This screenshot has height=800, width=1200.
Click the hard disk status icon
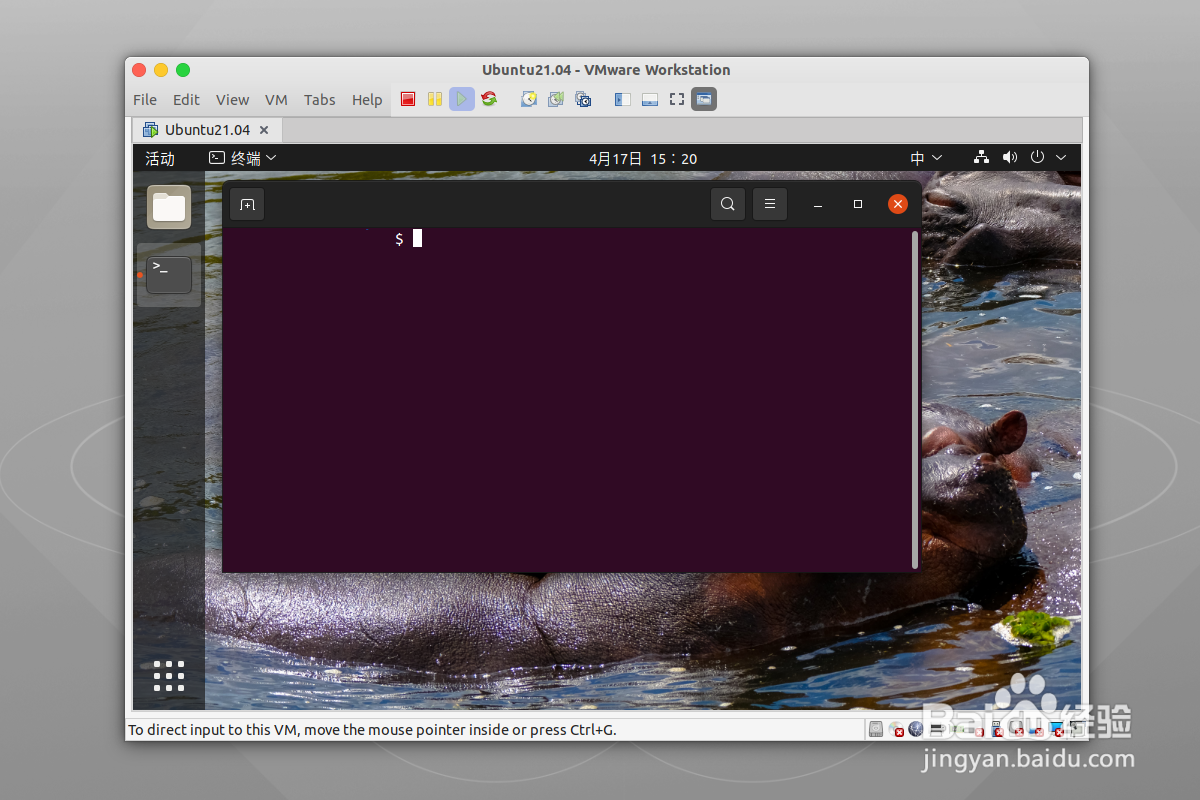(877, 729)
